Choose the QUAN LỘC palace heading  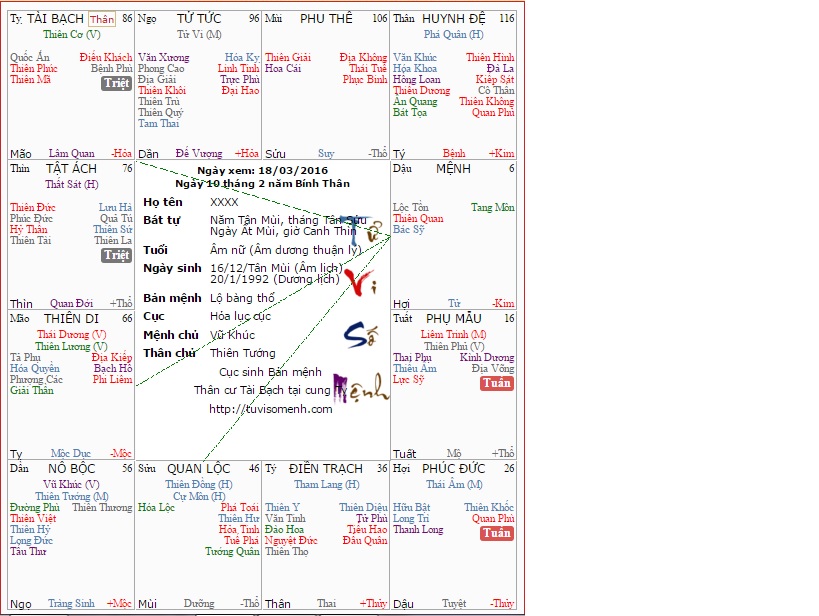198,469
